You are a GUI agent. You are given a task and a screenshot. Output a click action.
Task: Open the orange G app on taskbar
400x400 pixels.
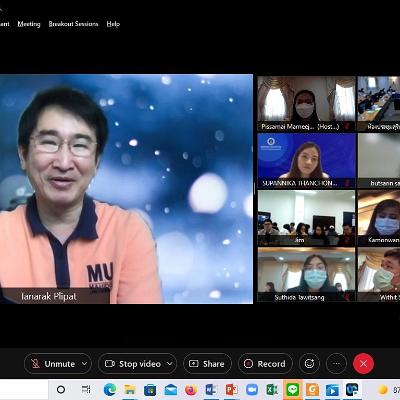point(312,389)
